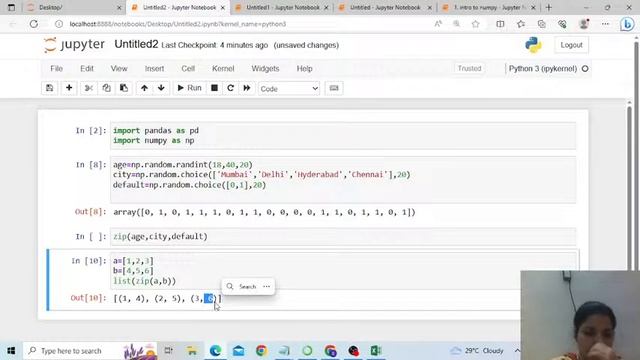Open browser favorites list icon

click(521, 24)
